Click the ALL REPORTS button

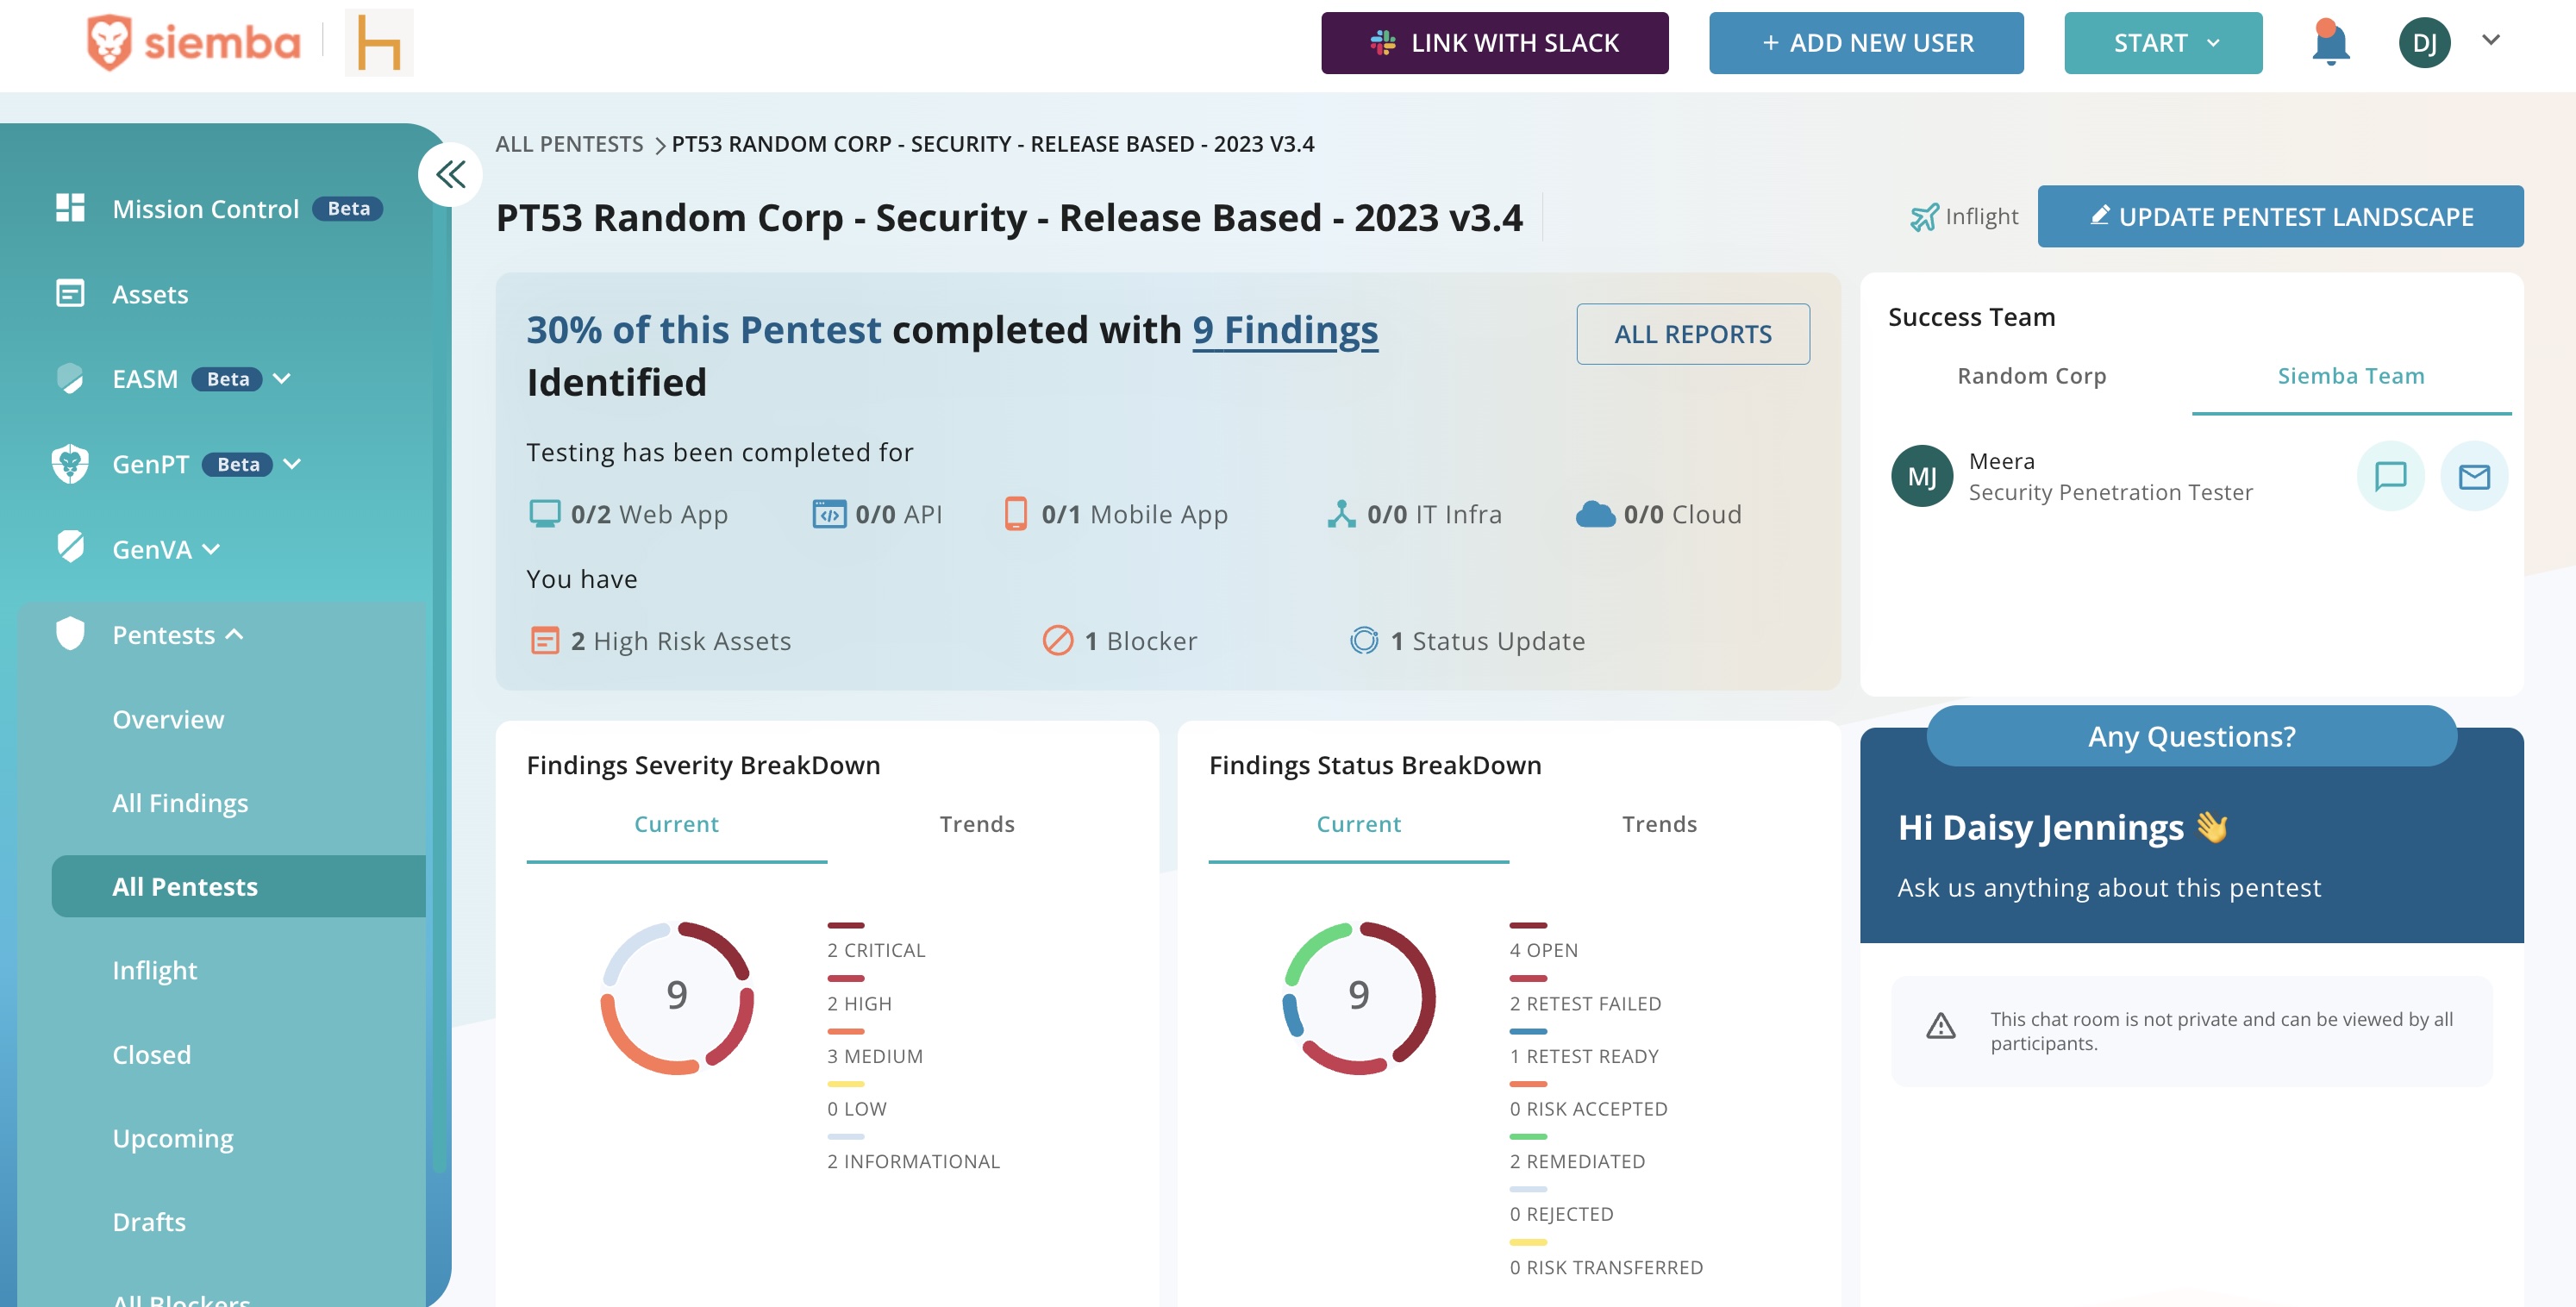pyautogui.click(x=1692, y=334)
